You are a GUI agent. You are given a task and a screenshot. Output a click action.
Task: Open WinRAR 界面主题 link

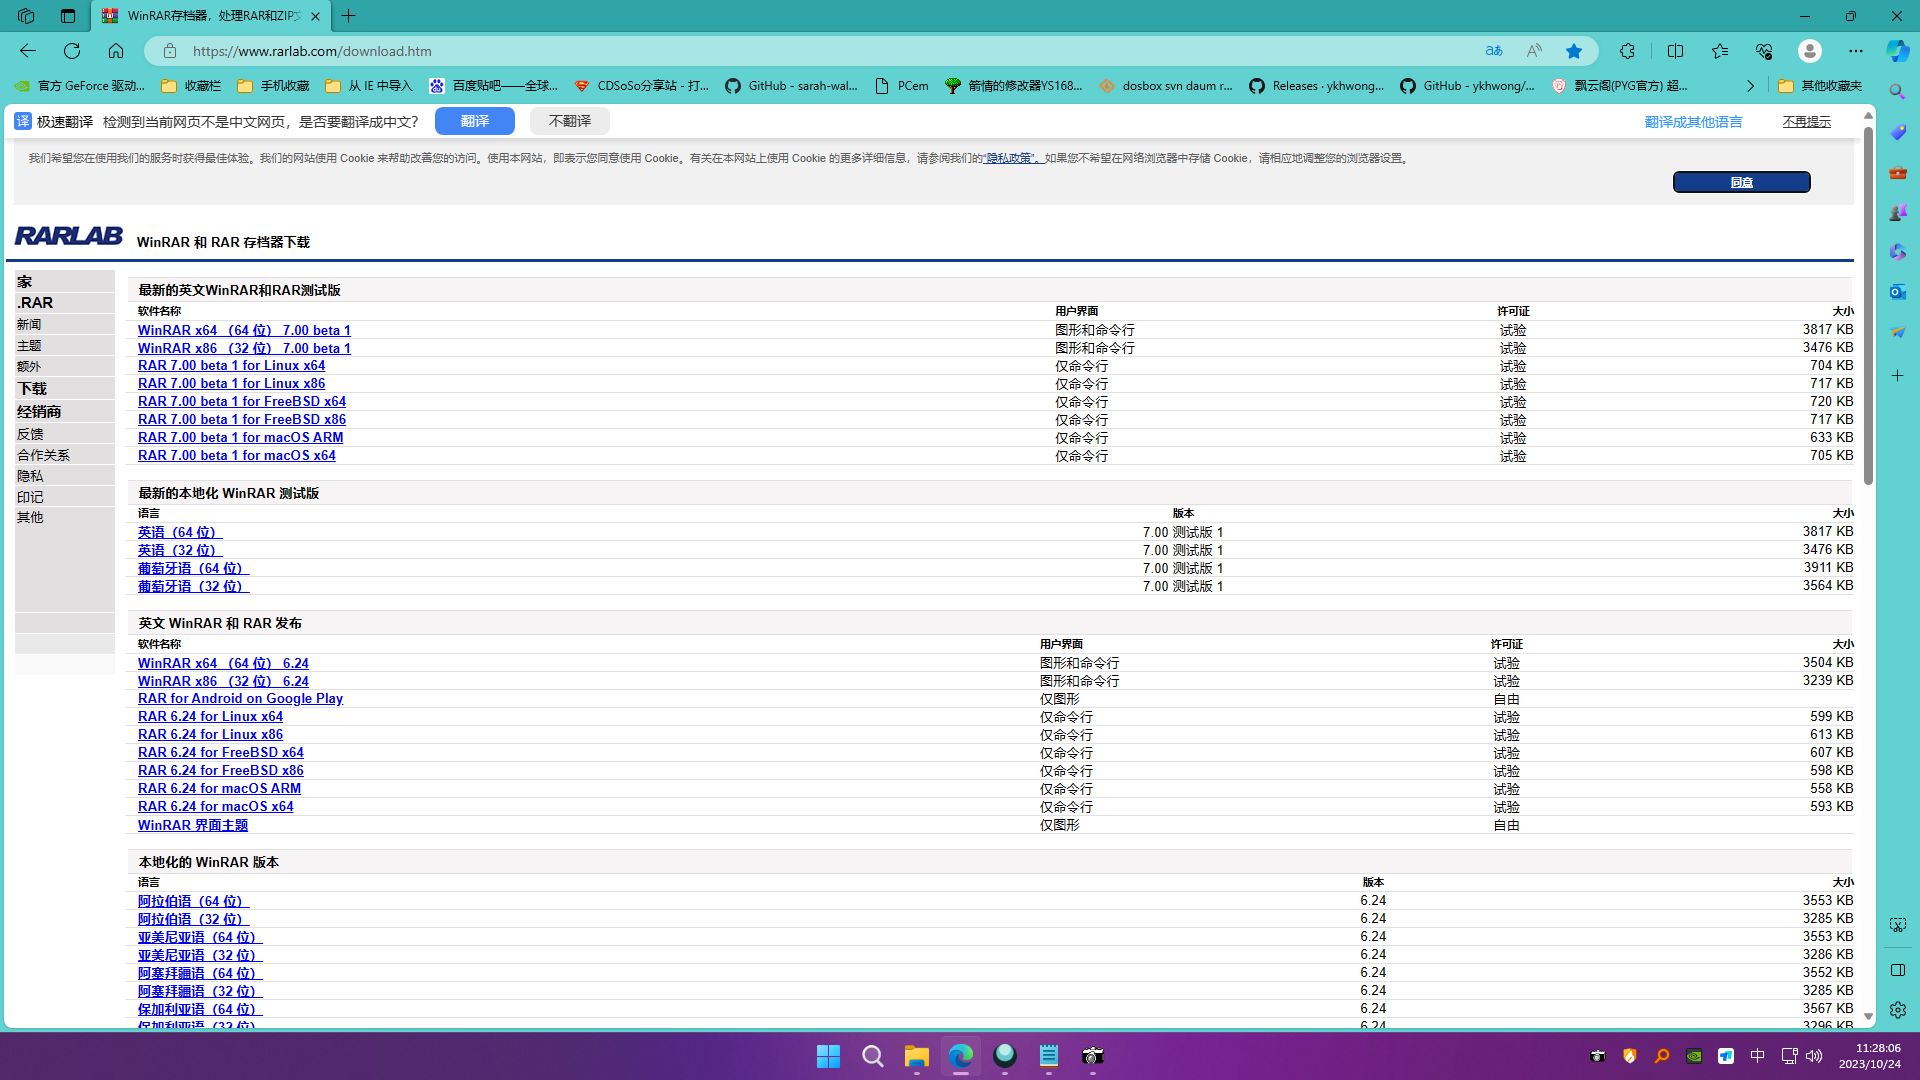pos(193,825)
